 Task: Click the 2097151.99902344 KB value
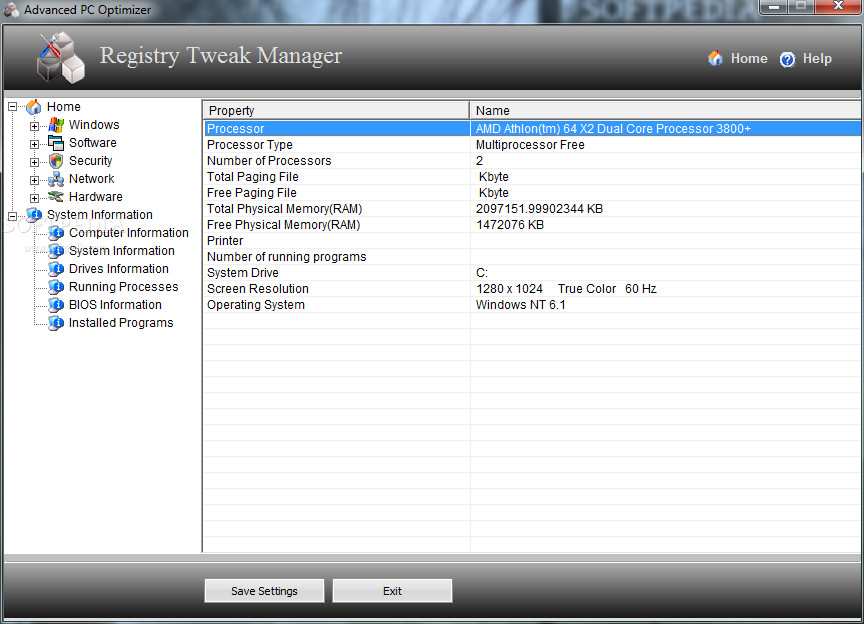[539, 208]
